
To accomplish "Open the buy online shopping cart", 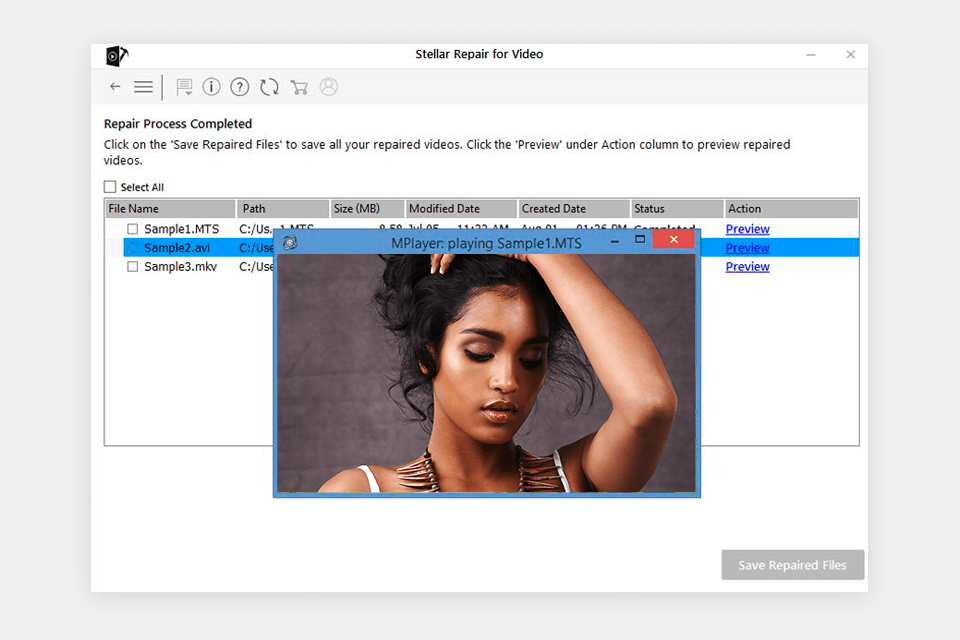I will (x=299, y=87).
